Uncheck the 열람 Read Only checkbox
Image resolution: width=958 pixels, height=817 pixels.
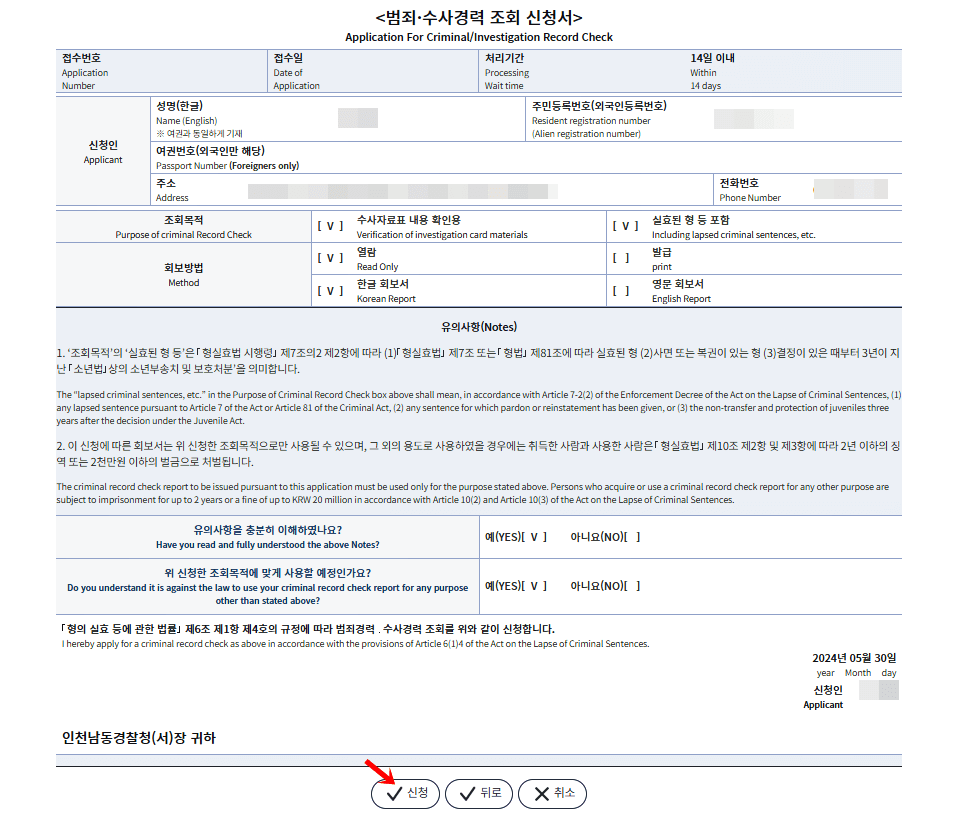pyautogui.click(x=330, y=258)
